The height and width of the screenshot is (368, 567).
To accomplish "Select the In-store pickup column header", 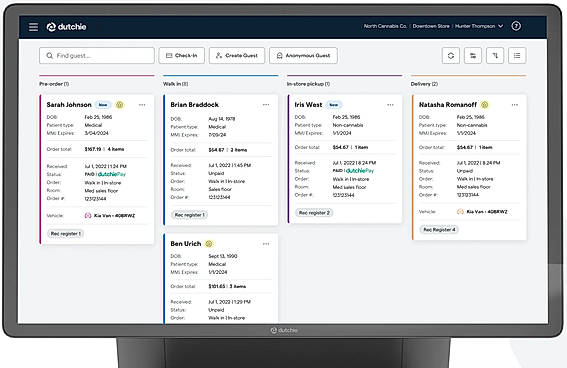I will 308,84.
